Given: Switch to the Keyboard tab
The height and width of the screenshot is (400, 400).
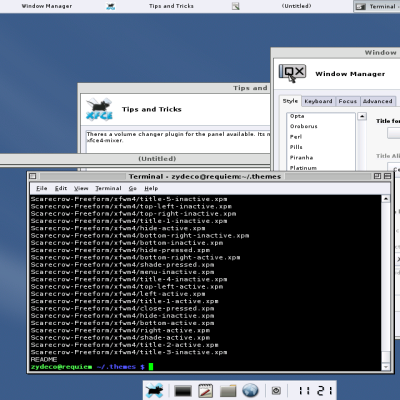Looking at the screenshot, I should point(318,101).
